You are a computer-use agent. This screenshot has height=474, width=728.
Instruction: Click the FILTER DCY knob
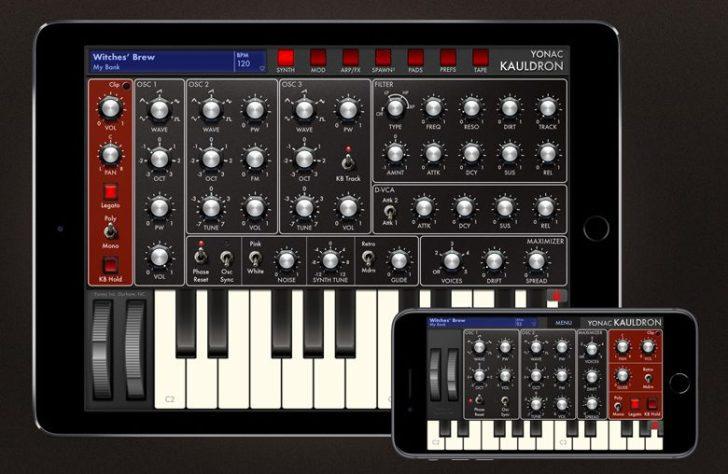tap(471, 153)
